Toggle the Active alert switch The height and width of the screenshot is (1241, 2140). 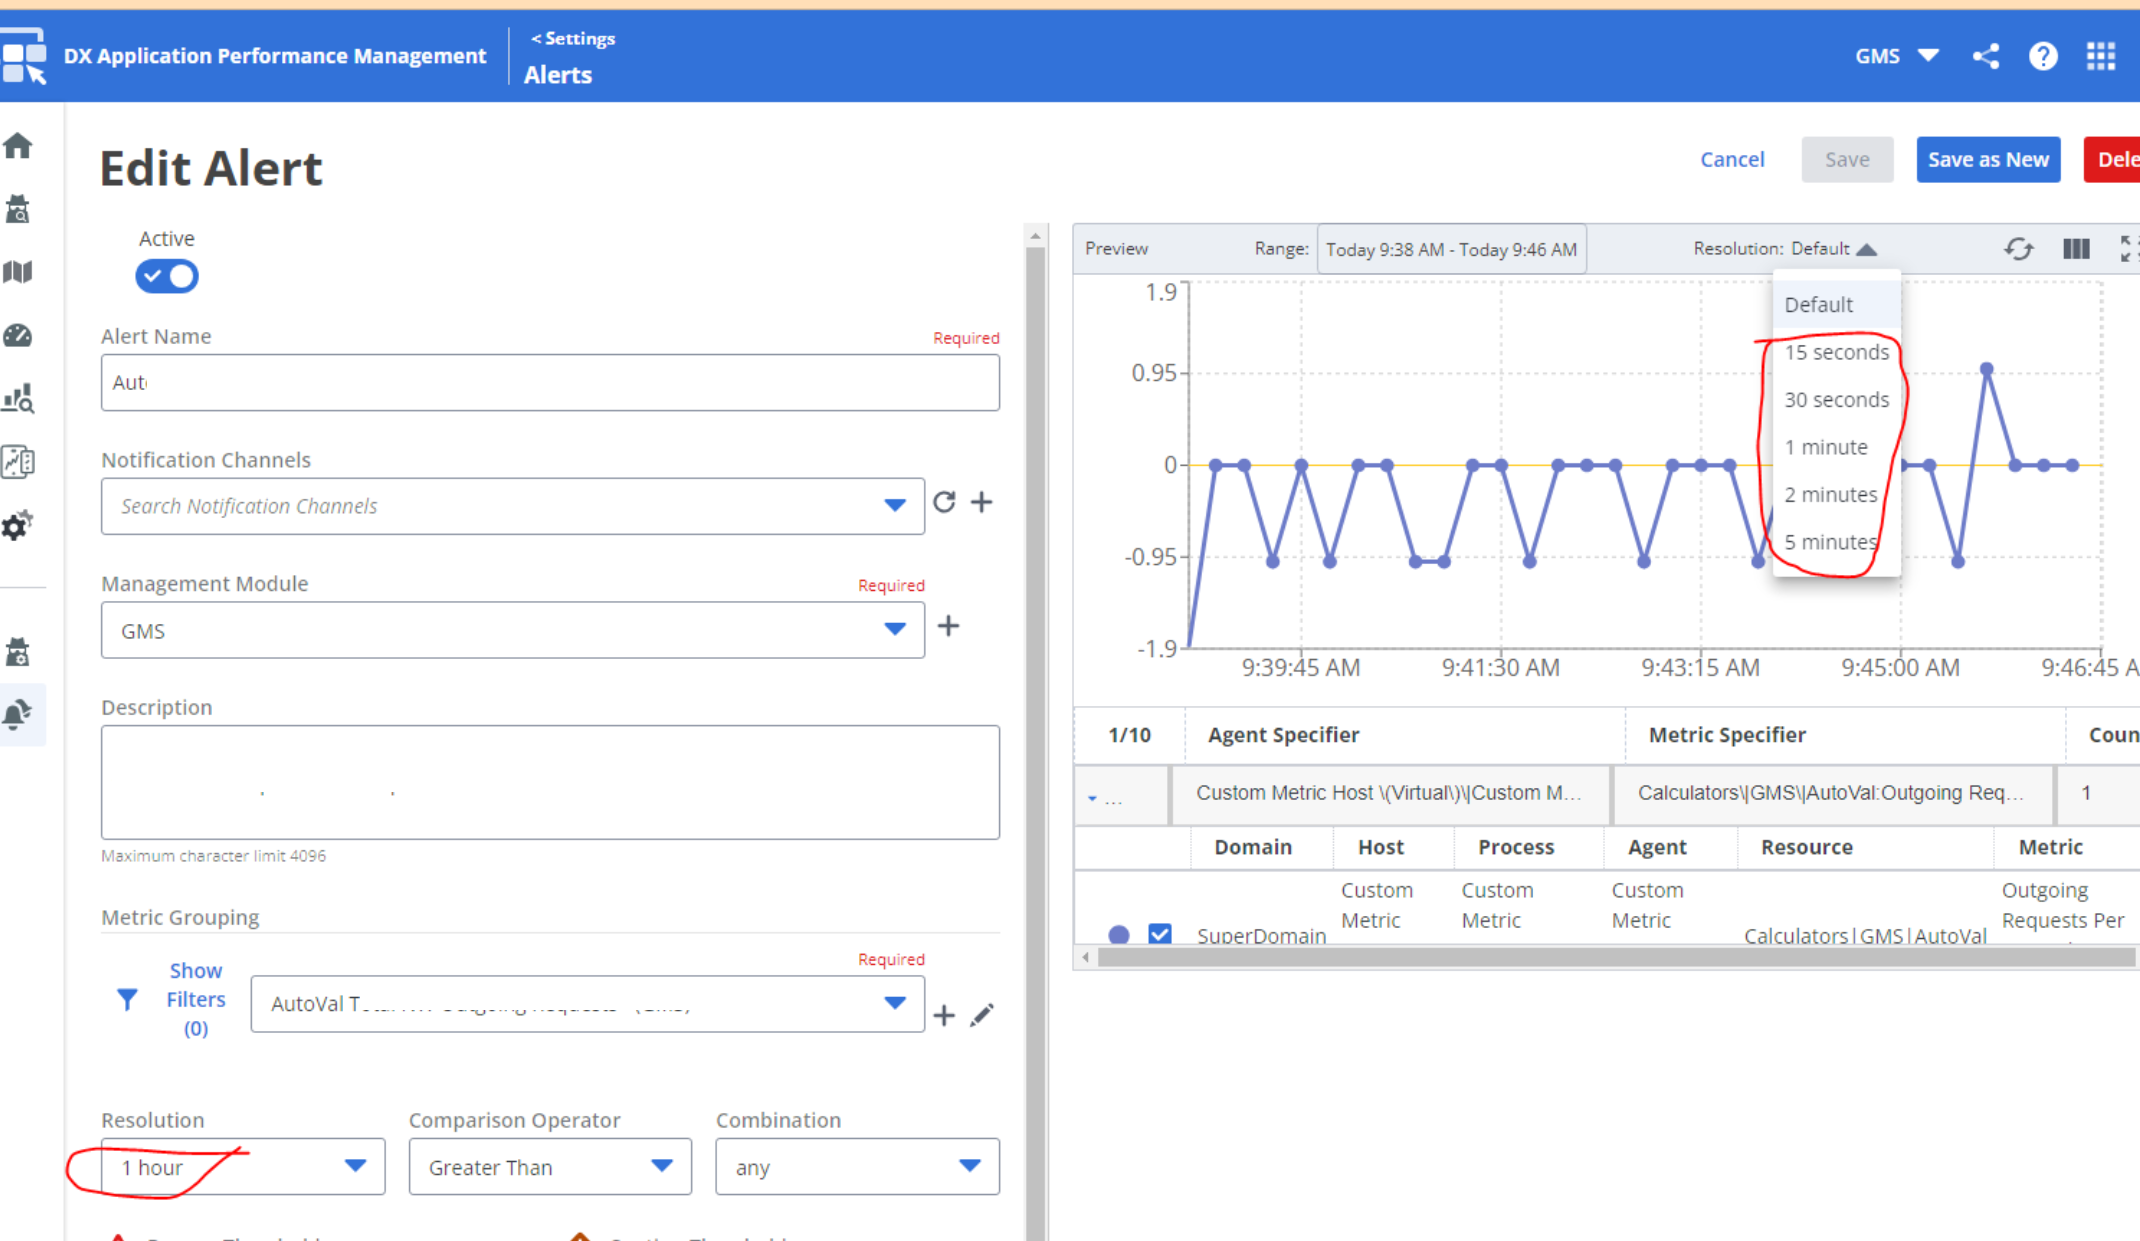pos(167,276)
